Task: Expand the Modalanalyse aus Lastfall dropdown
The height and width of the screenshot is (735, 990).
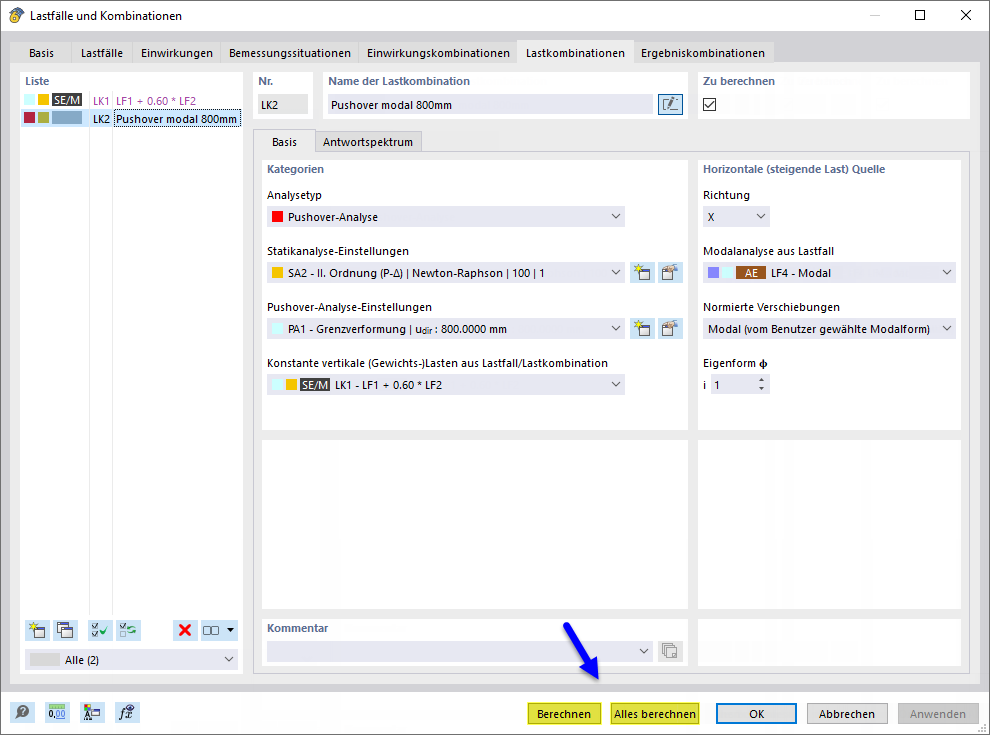Action: [x=829, y=273]
